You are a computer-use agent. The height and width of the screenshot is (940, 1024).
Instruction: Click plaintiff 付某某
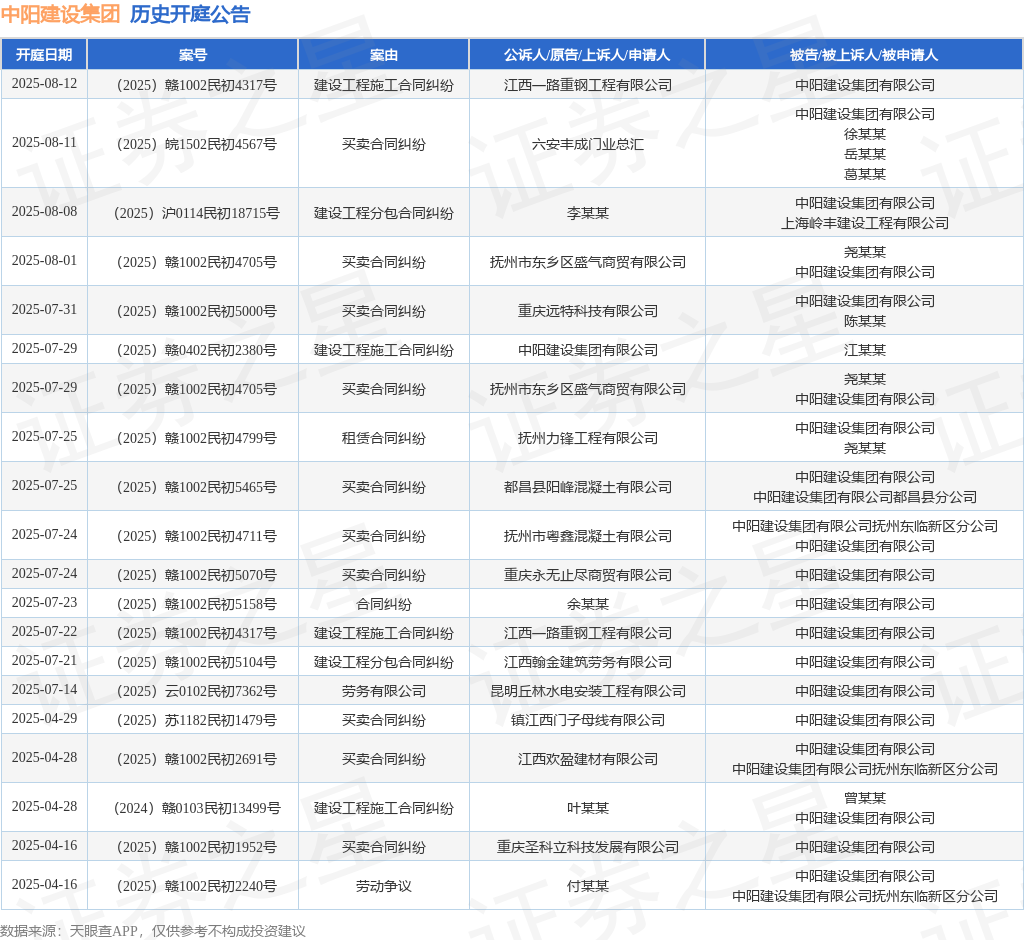587,886
